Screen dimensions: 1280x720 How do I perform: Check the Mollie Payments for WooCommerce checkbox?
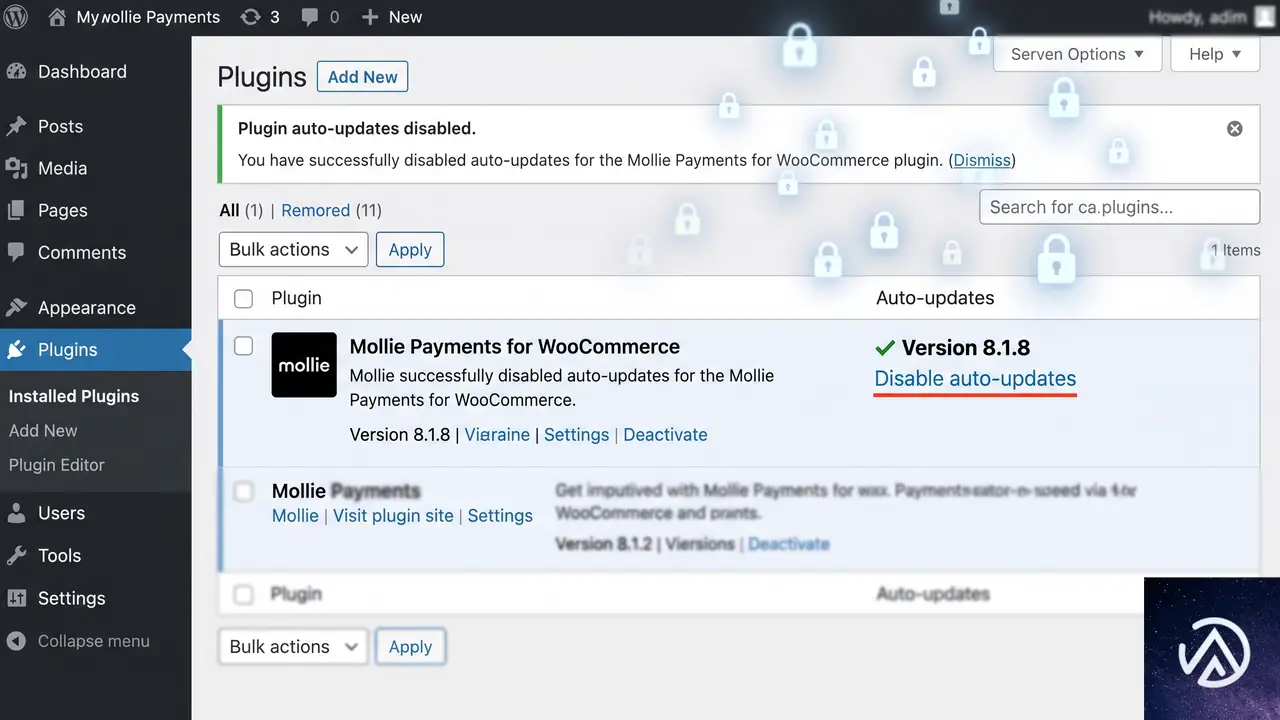(x=243, y=346)
